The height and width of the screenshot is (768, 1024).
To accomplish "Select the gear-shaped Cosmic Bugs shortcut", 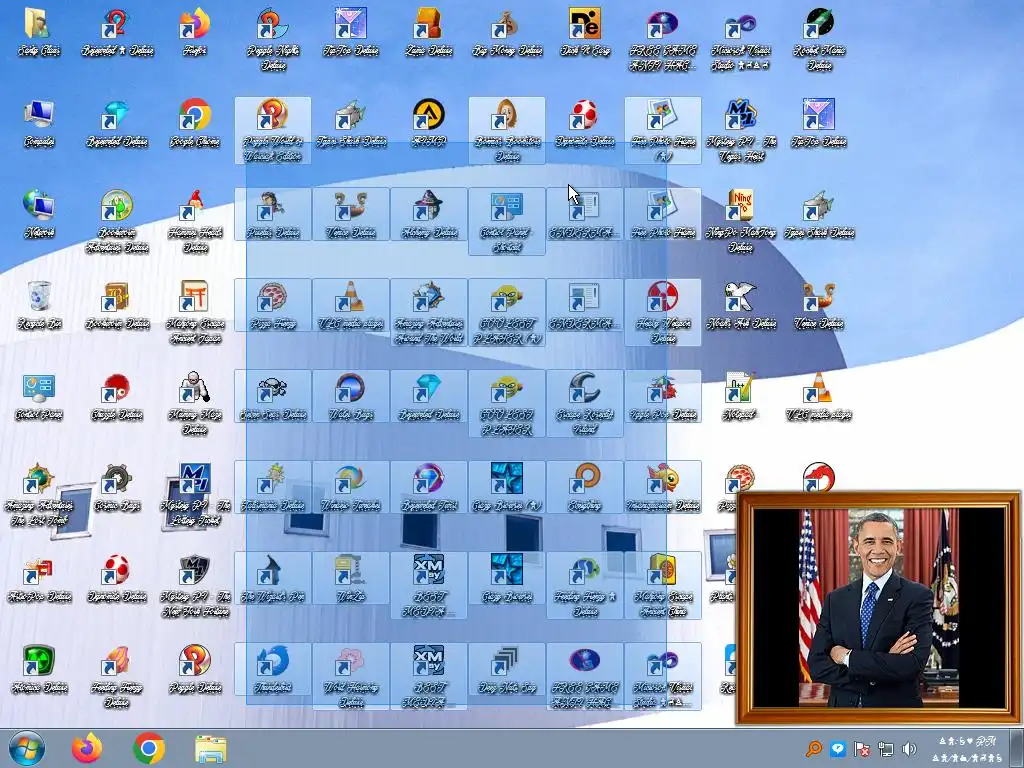I will (117, 487).
